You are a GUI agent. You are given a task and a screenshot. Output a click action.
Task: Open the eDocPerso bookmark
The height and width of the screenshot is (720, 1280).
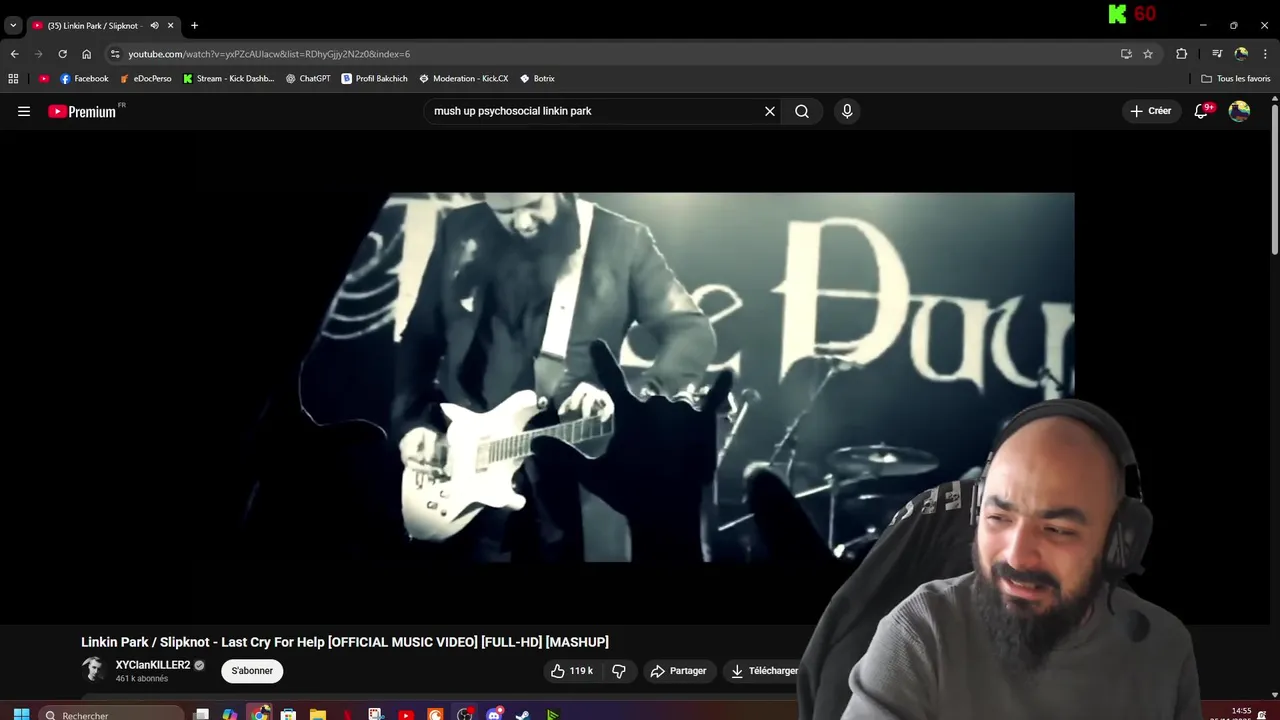pyautogui.click(x=145, y=78)
